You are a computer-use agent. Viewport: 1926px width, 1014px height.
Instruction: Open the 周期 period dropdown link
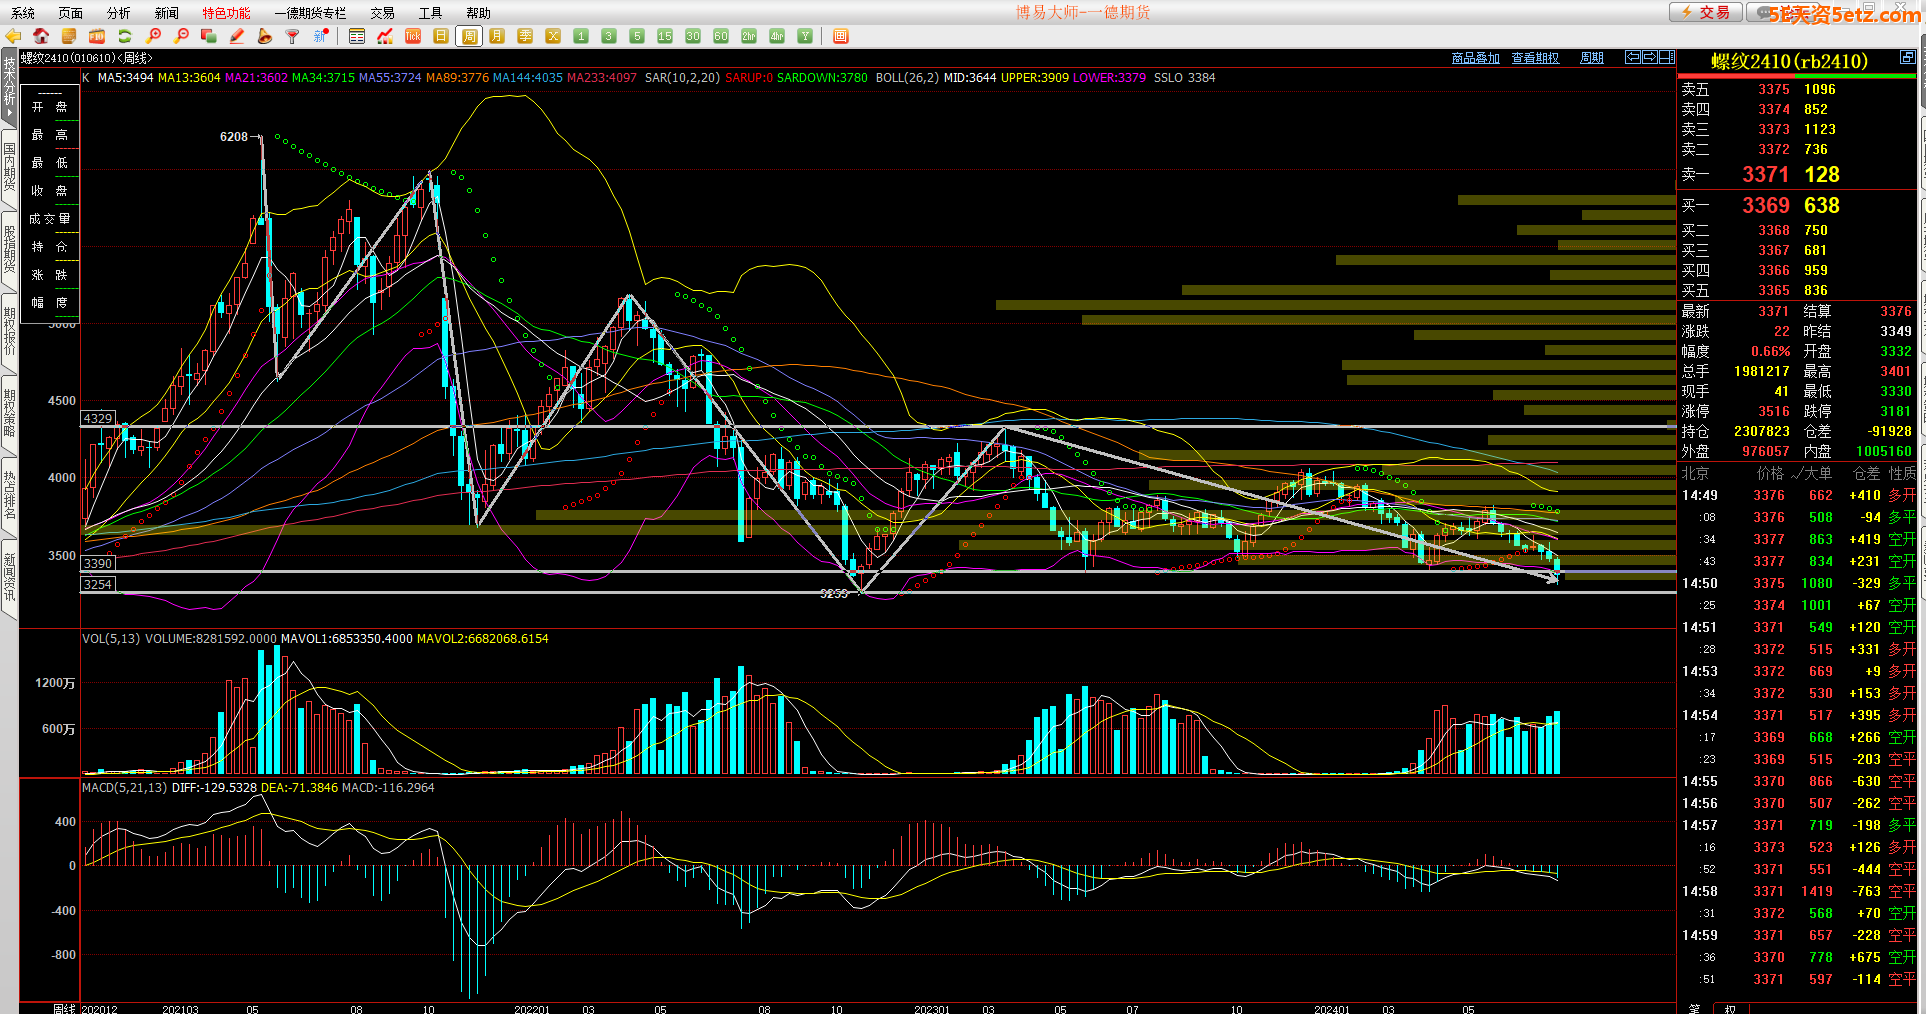click(1591, 58)
